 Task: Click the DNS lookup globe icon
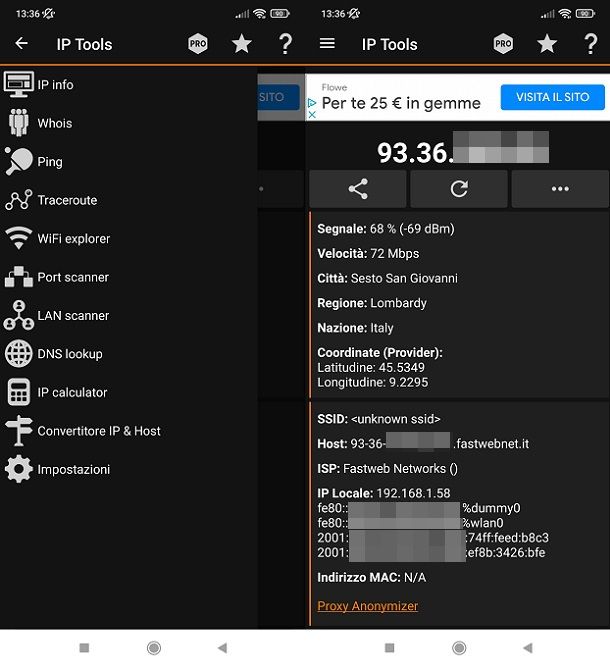(x=18, y=354)
